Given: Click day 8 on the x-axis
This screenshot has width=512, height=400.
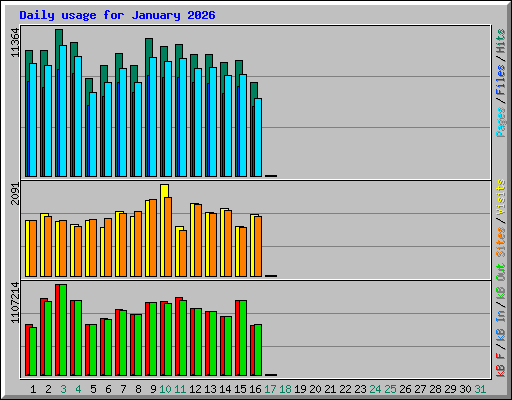Looking at the screenshot, I should 138,389.
